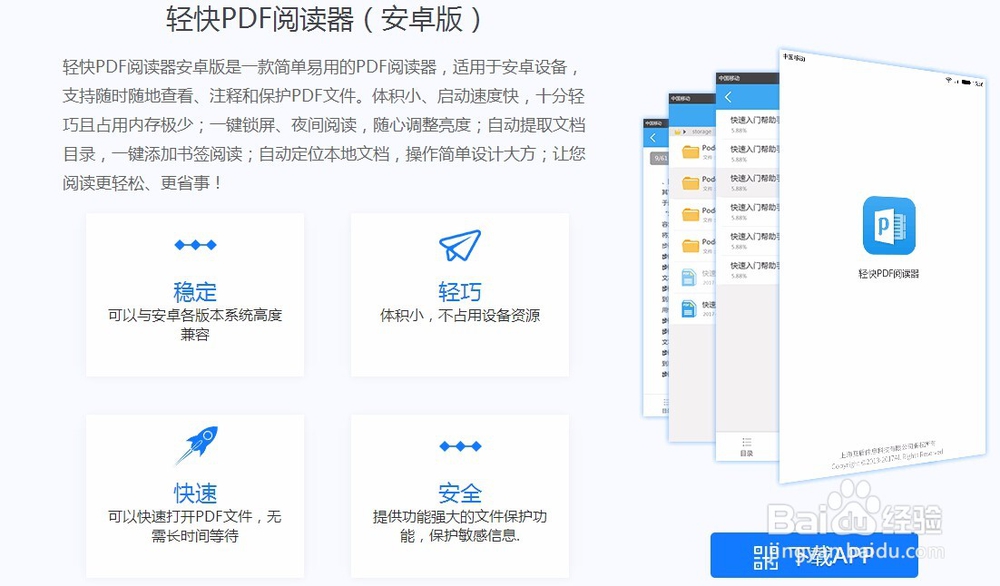Click the page title 轻快PDF阅读器（安卓版）
The height and width of the screenshot is (586, 1000).
coord(324,19)
